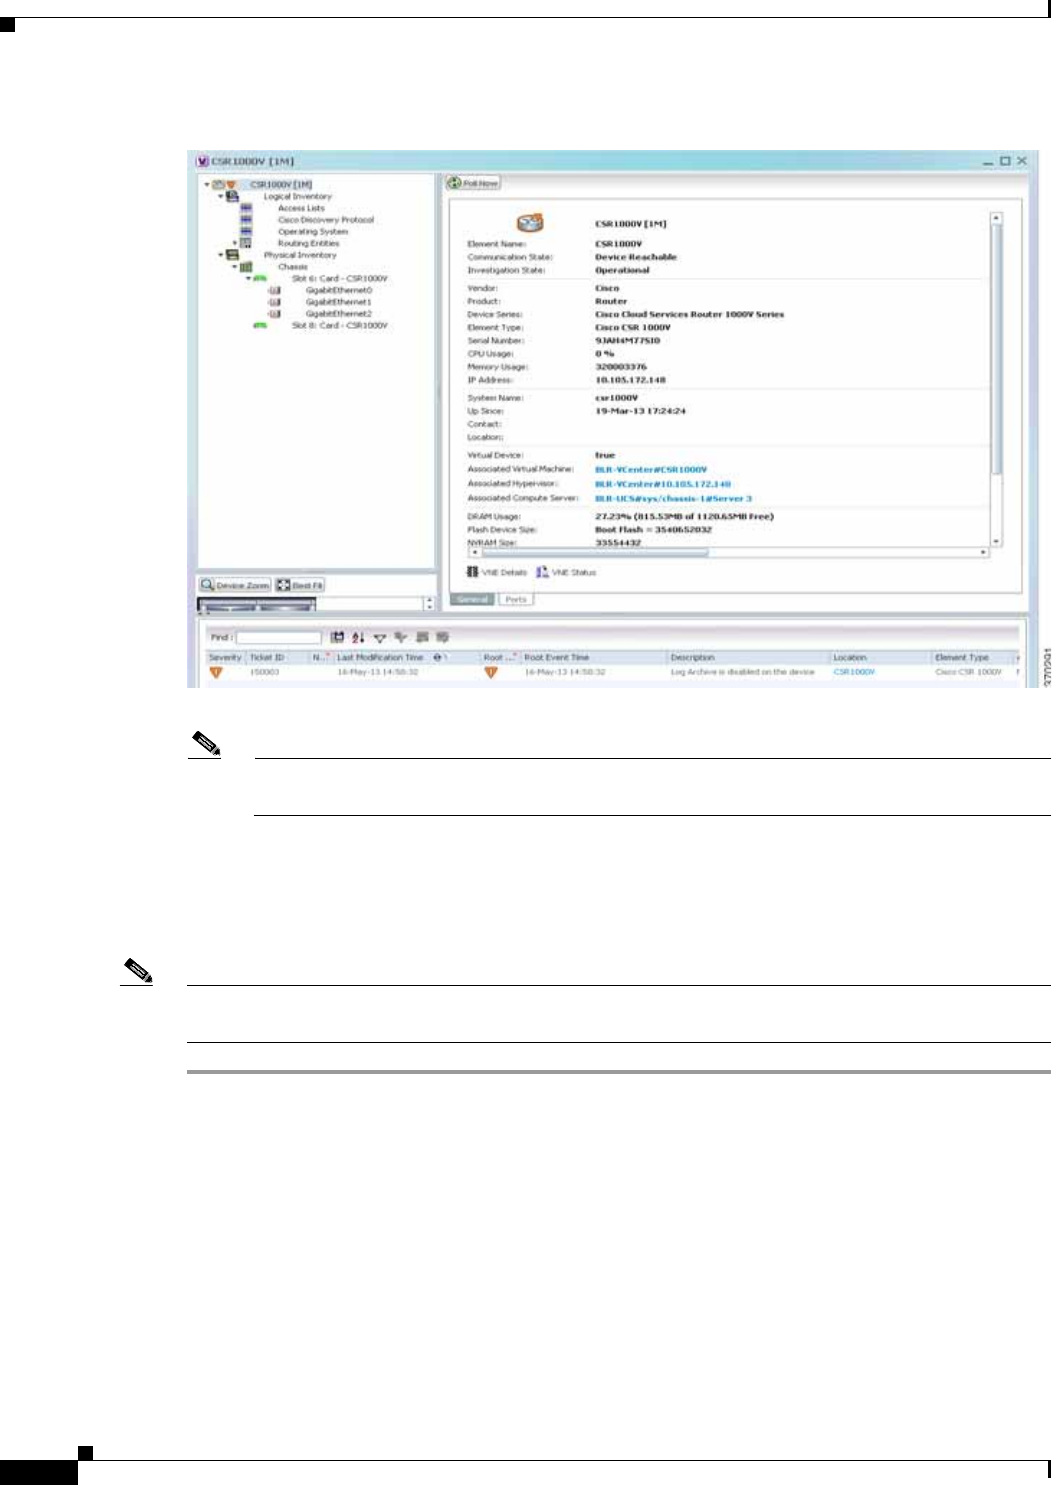
Task: Open Routing Entities tree item
Action: click(x=308, y=243)
